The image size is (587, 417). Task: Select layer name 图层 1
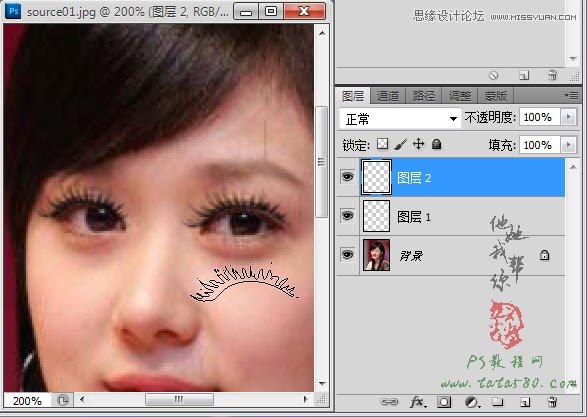[x=414, y=217]
